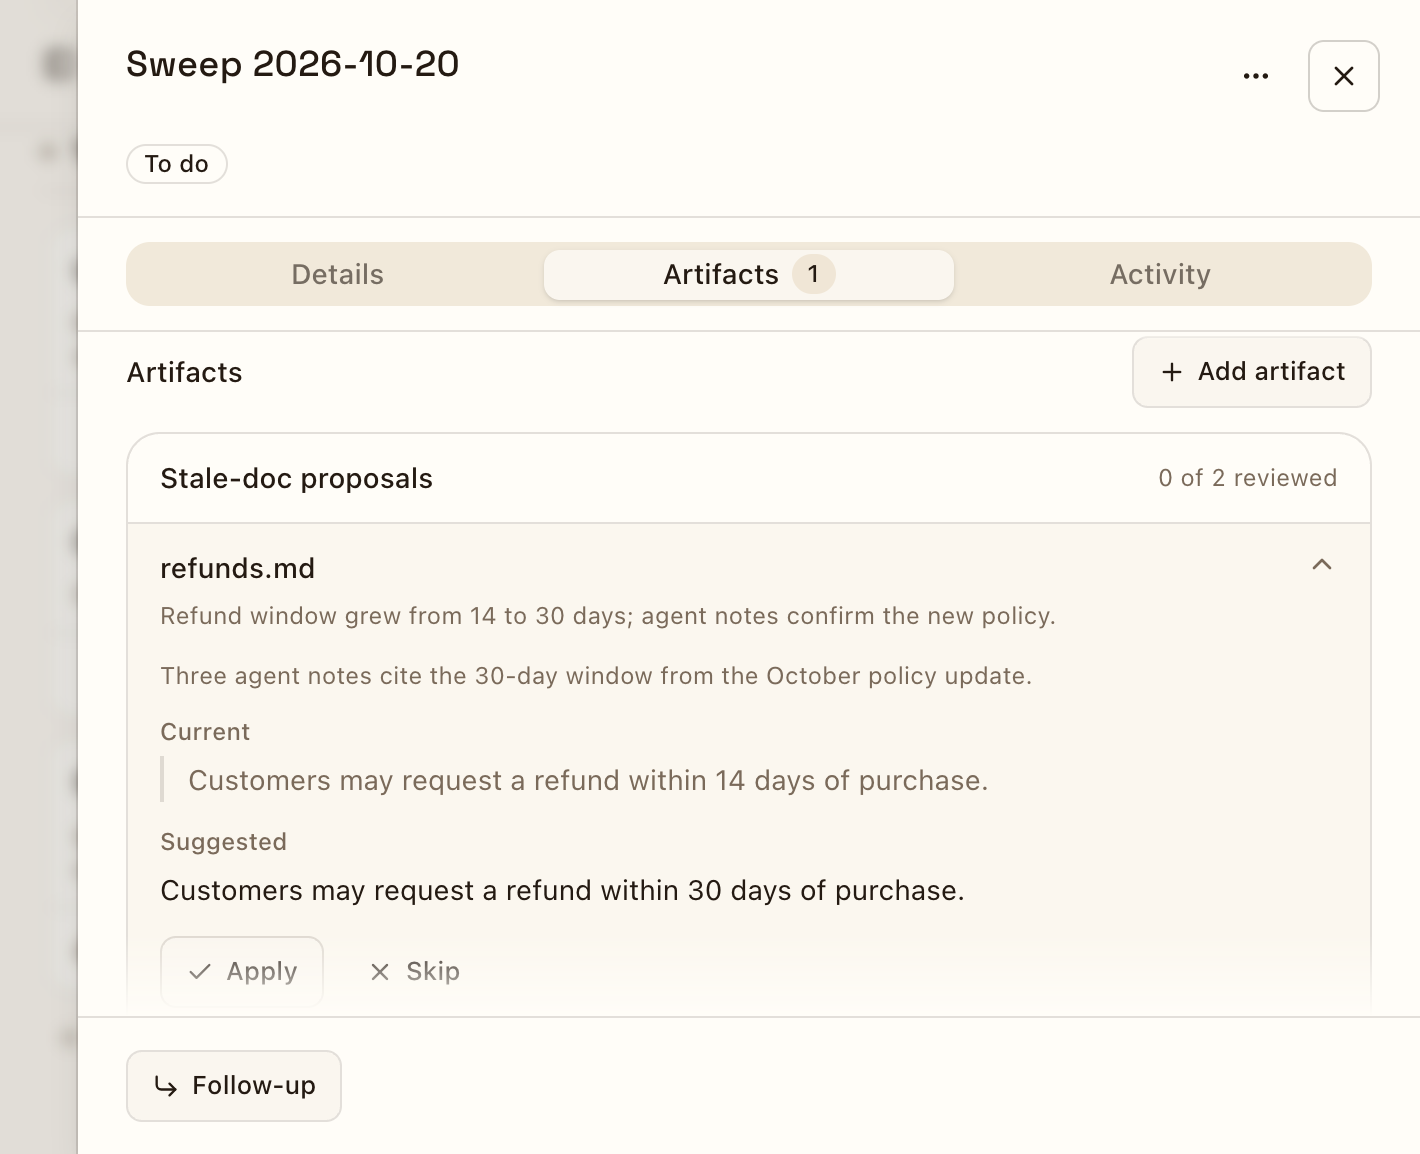
Task: Click the current text quoting 14 days
Action: pos(588,781)
